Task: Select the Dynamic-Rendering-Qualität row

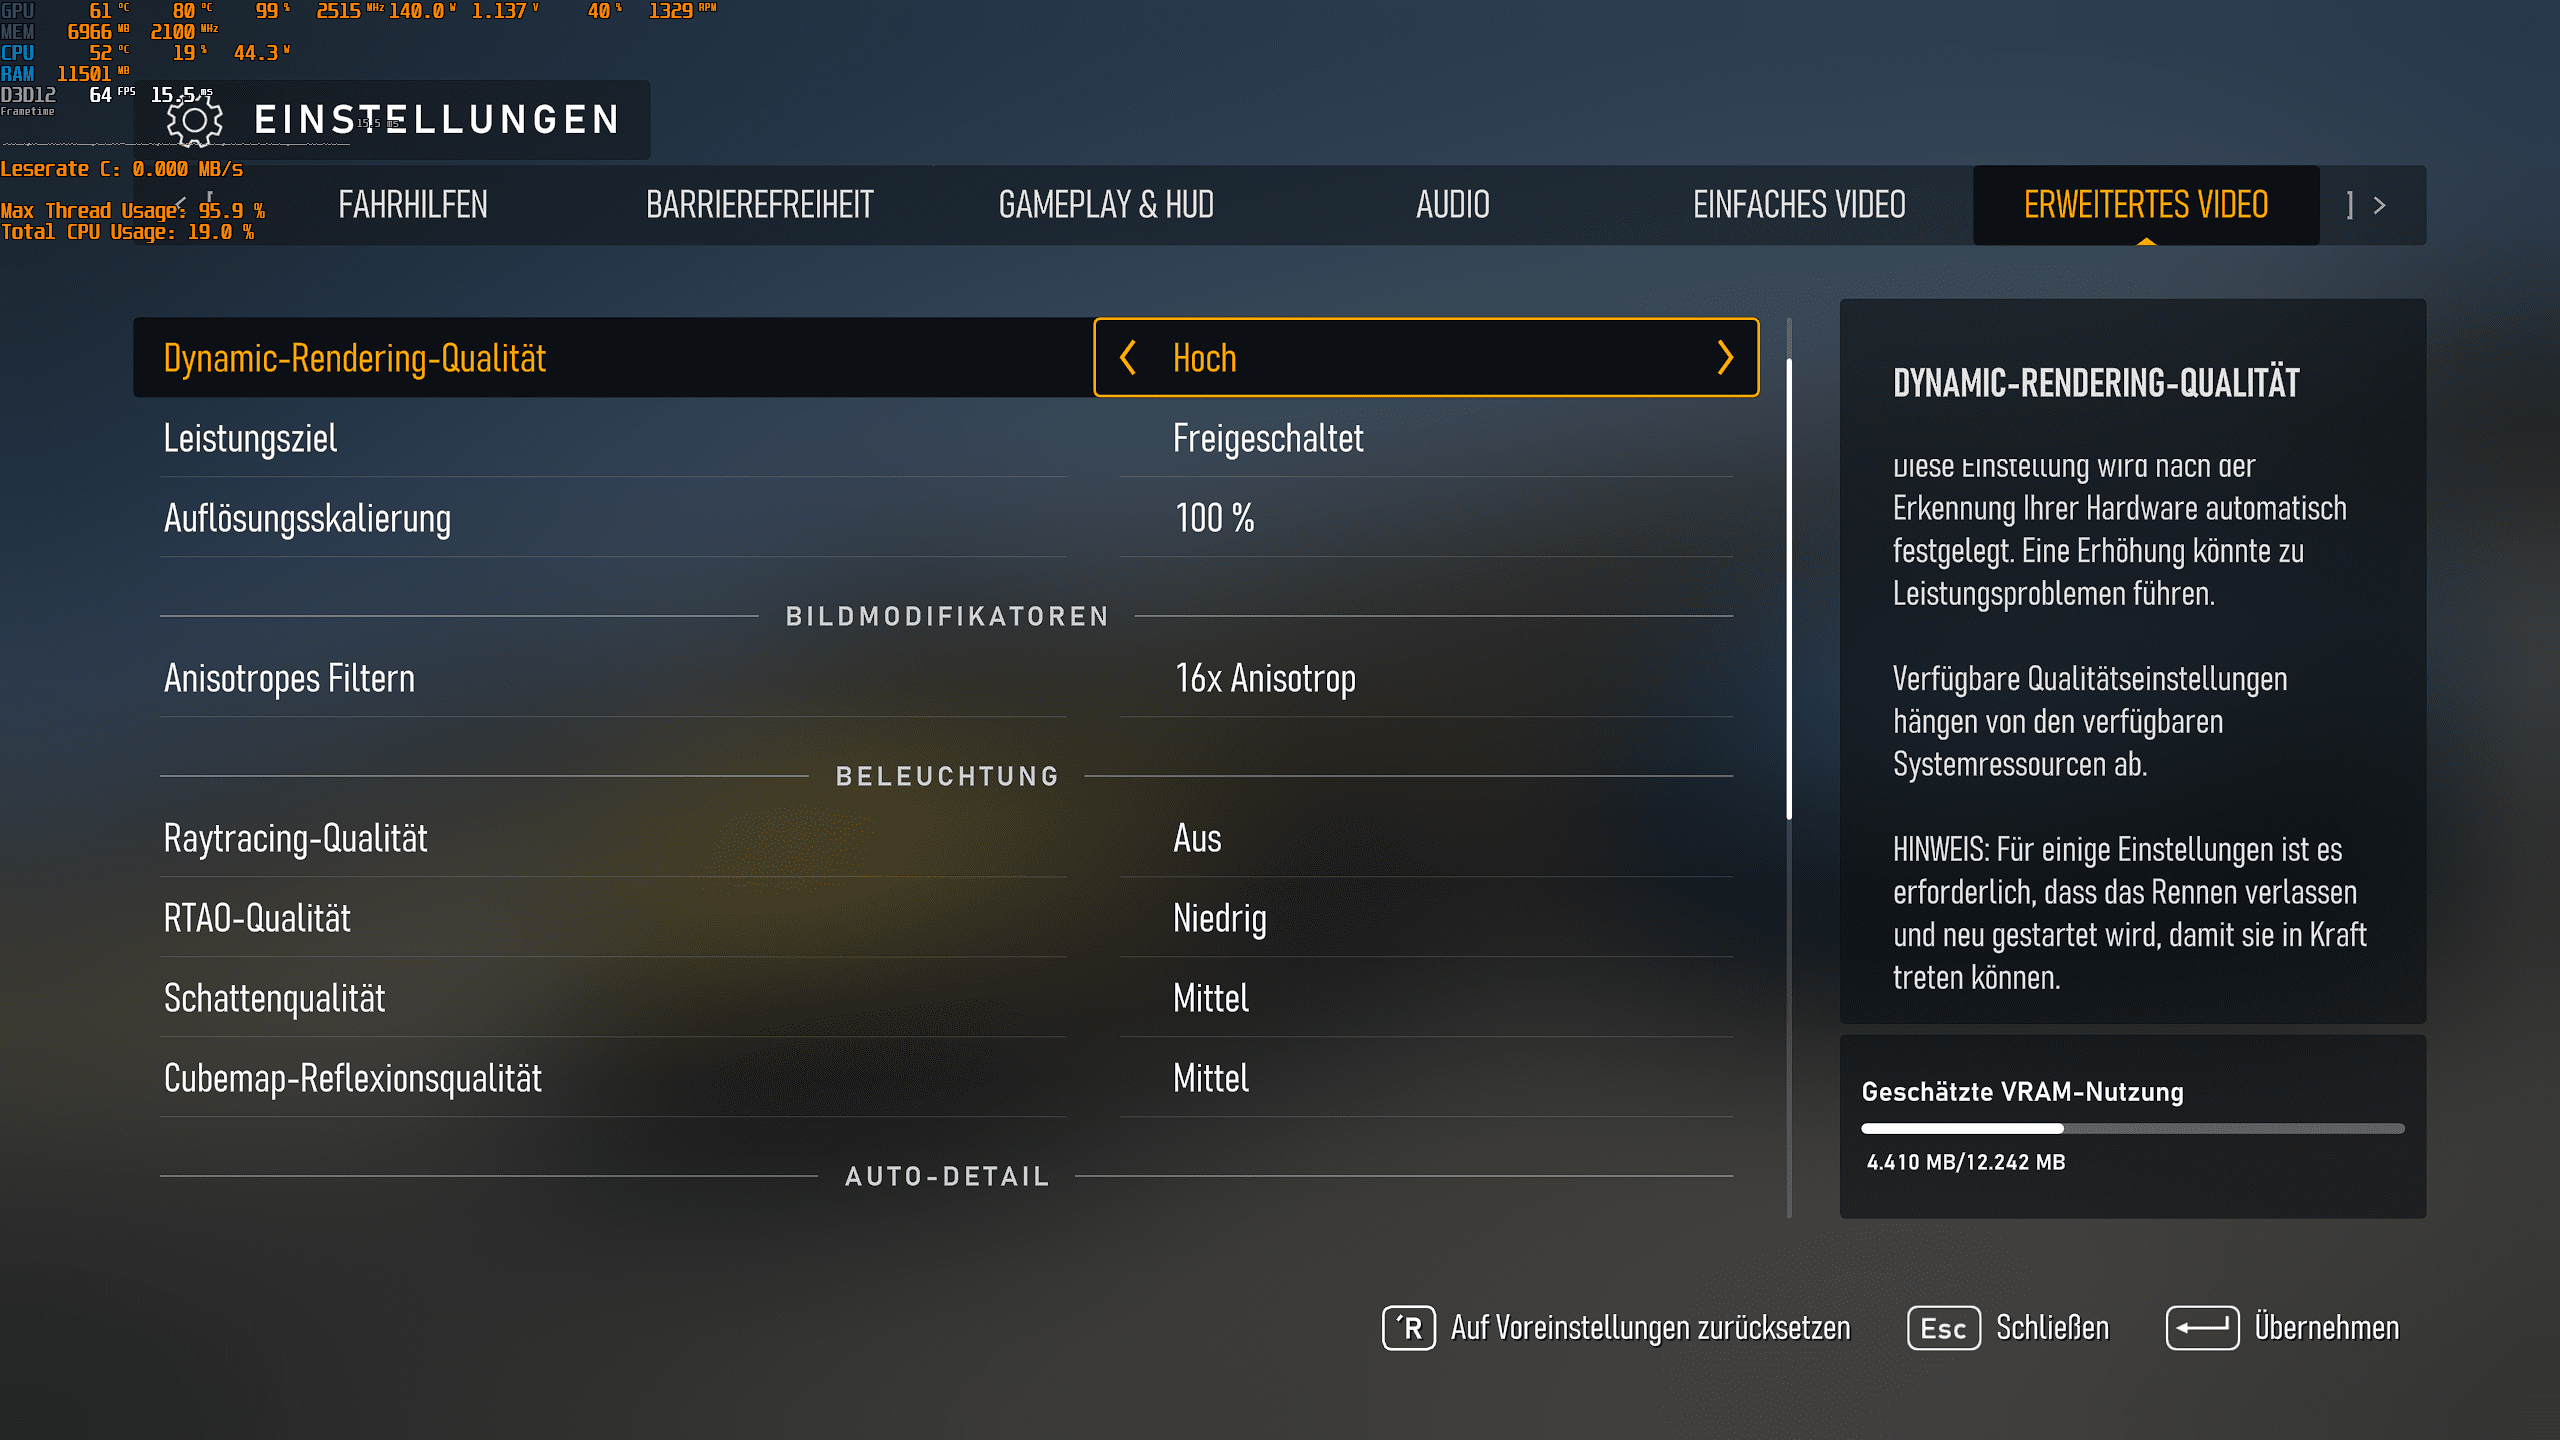Action: (946, 358)
